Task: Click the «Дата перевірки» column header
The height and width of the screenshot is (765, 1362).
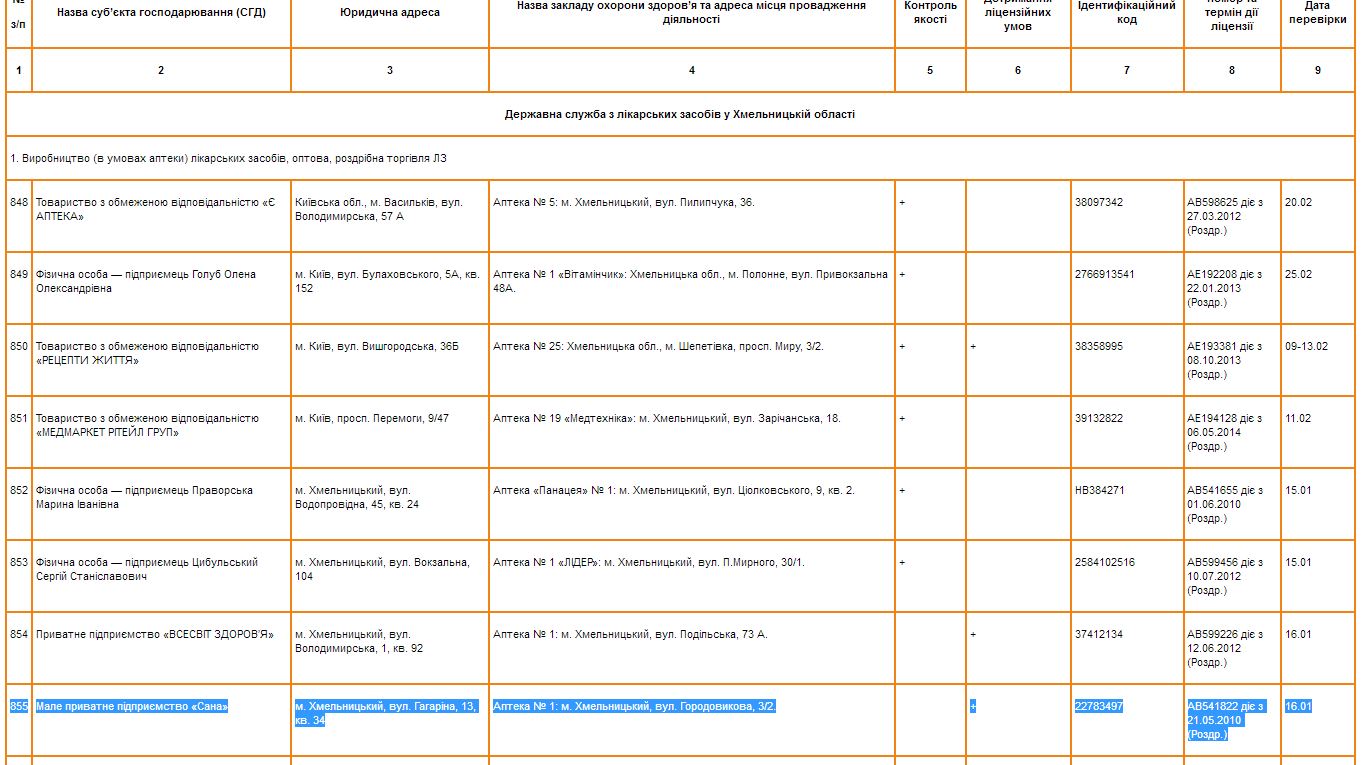Action: pos(1317,13)
